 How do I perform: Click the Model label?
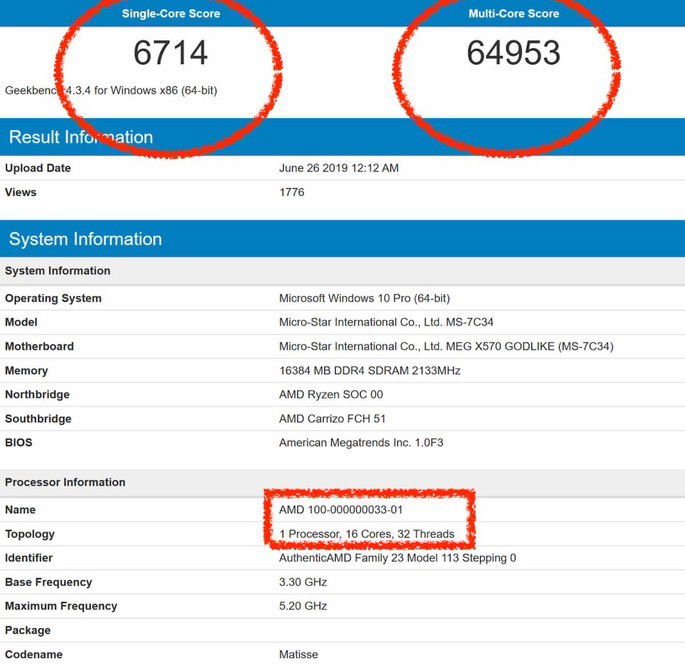coord(21,322)
